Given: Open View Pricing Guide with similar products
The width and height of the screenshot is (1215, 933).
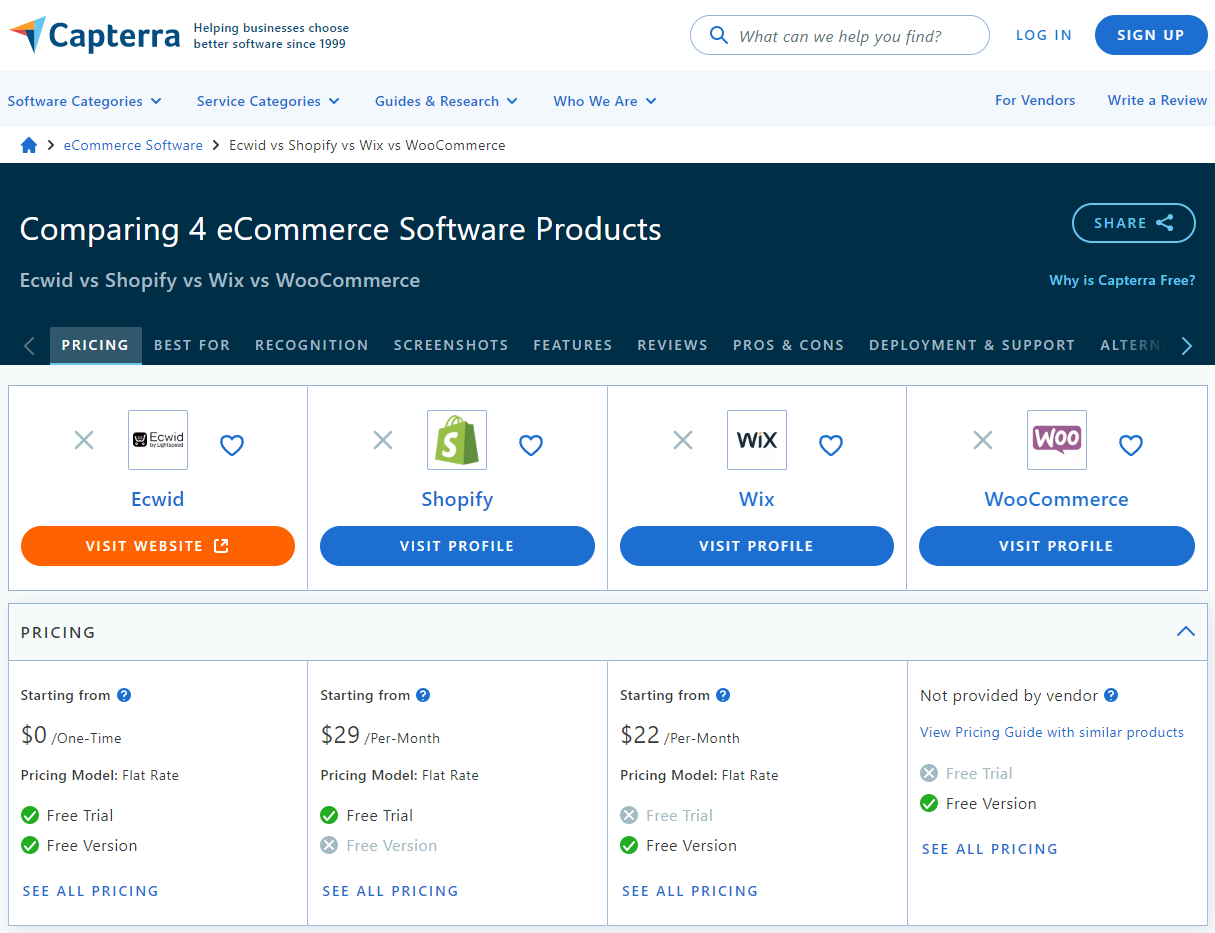Looking at the screenshot, I should [x=1052, y=732].
